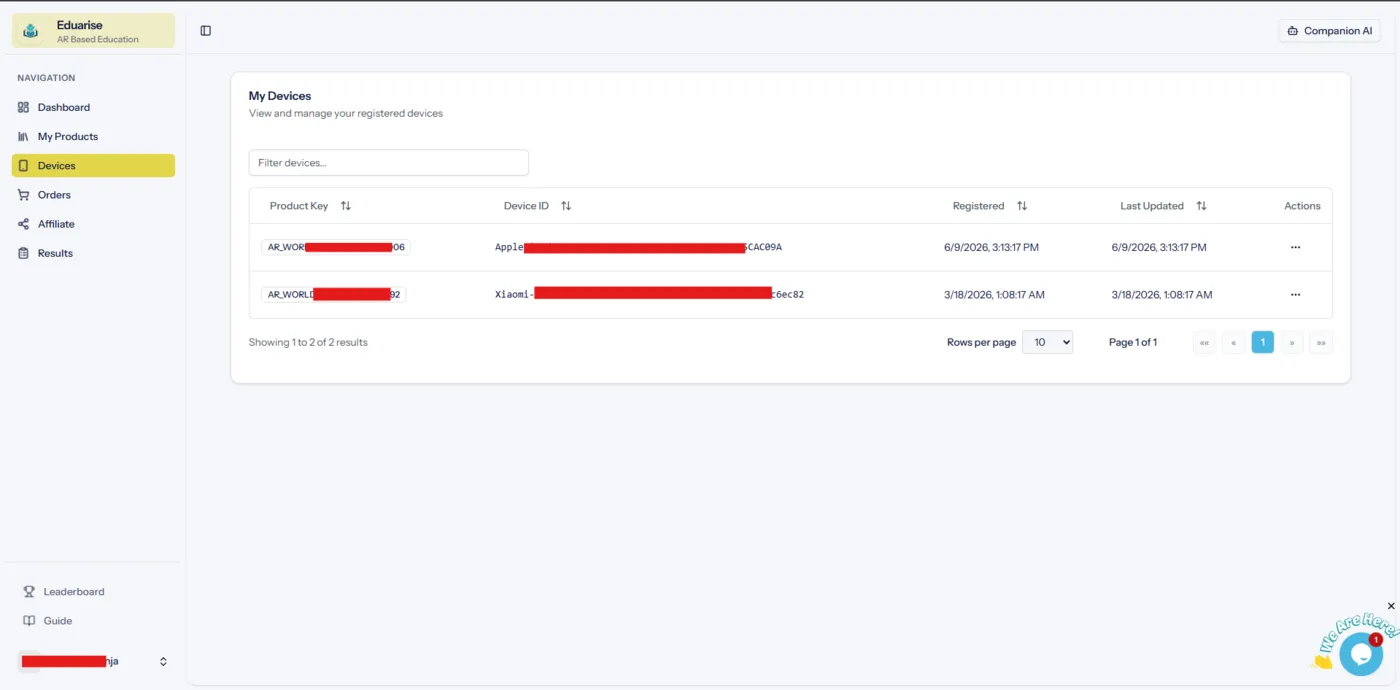1400x690 pixels.
Task: Click the My Products library icon
Action: [24, 136]
